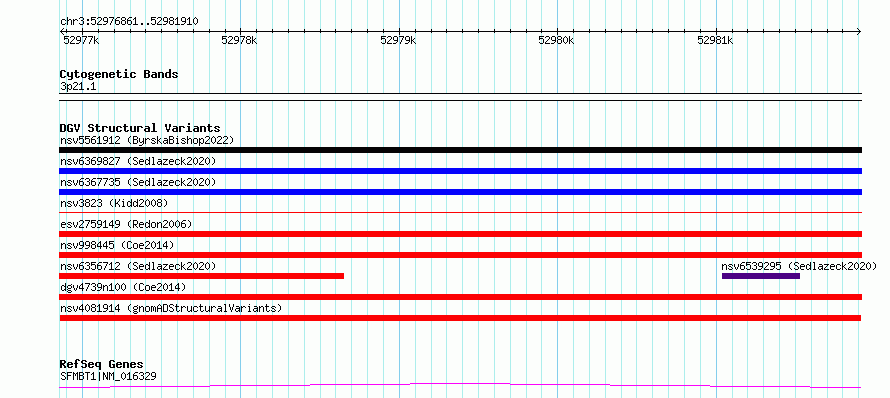Select the nsv6369827 blue variant bar
Screen dimensions: 890x398
[x=460, y=171]
